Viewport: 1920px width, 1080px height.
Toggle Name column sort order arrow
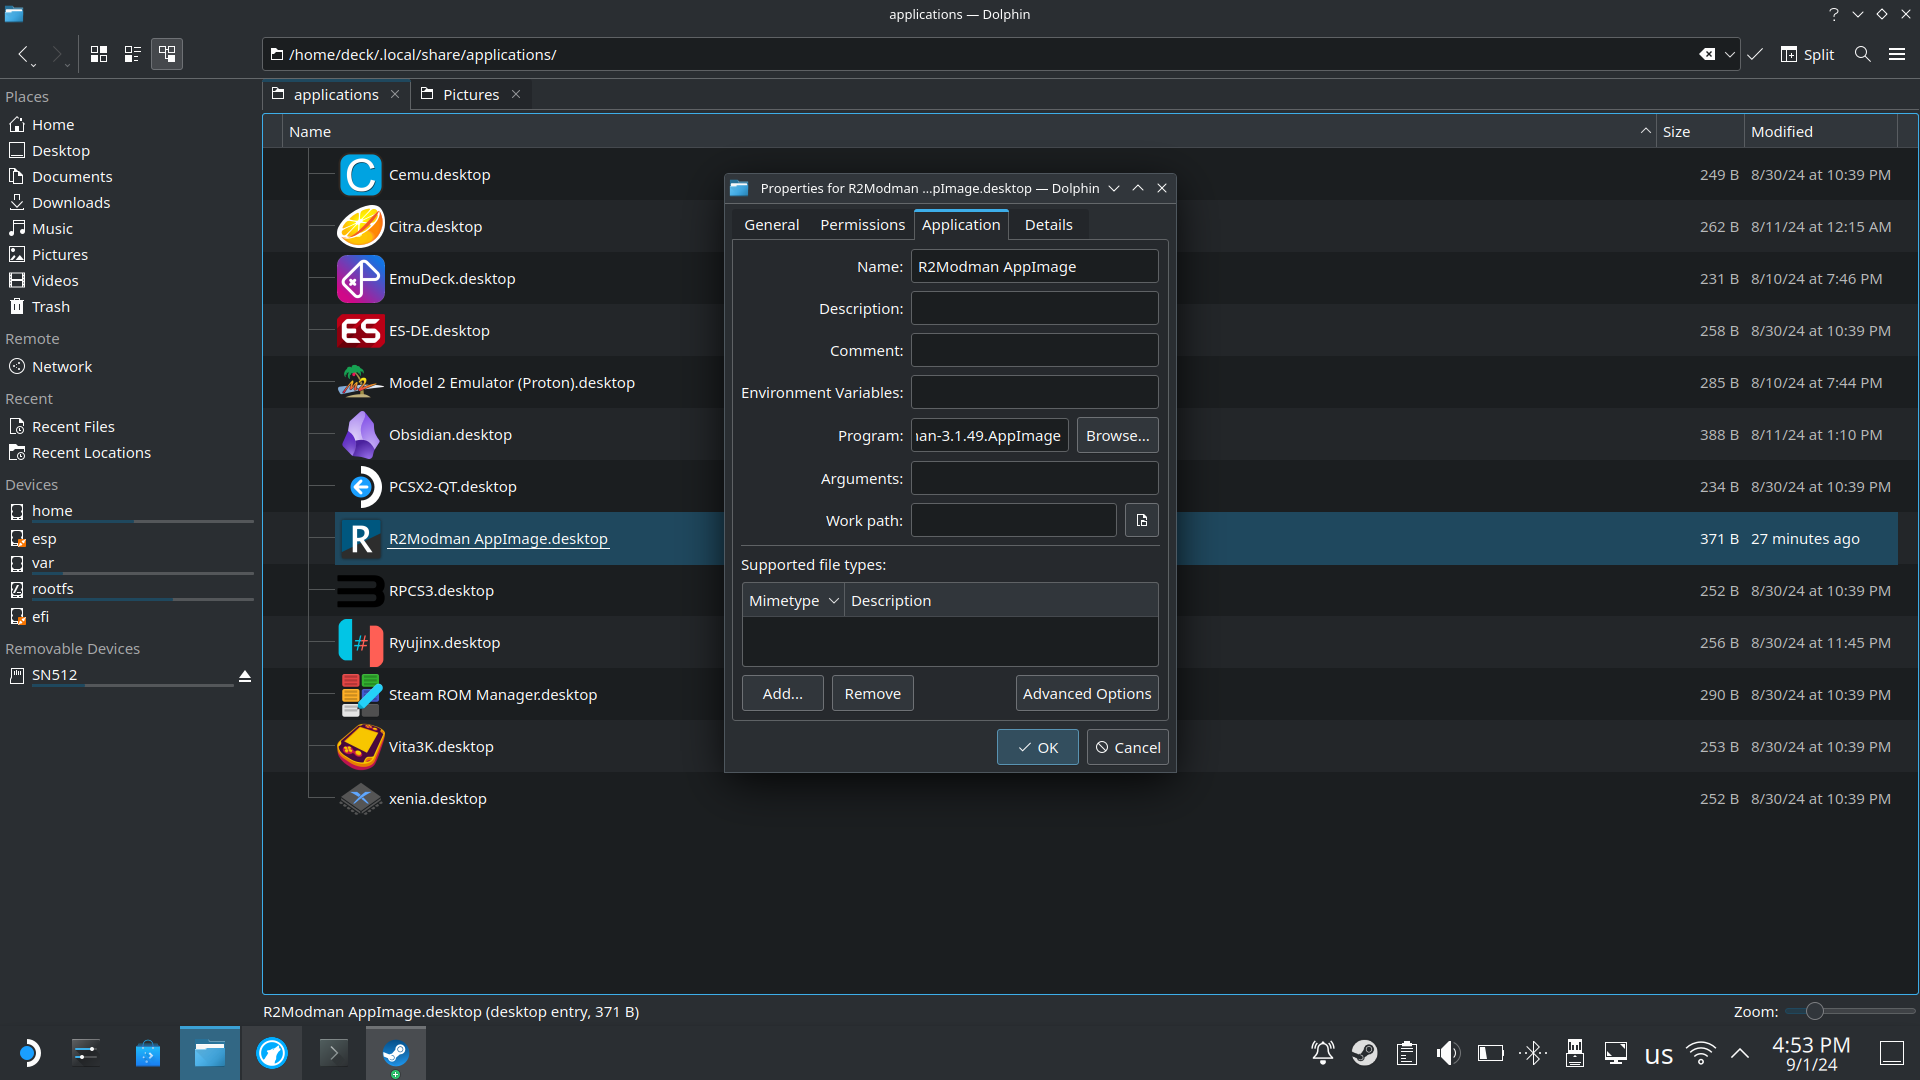coord(1645,132)
